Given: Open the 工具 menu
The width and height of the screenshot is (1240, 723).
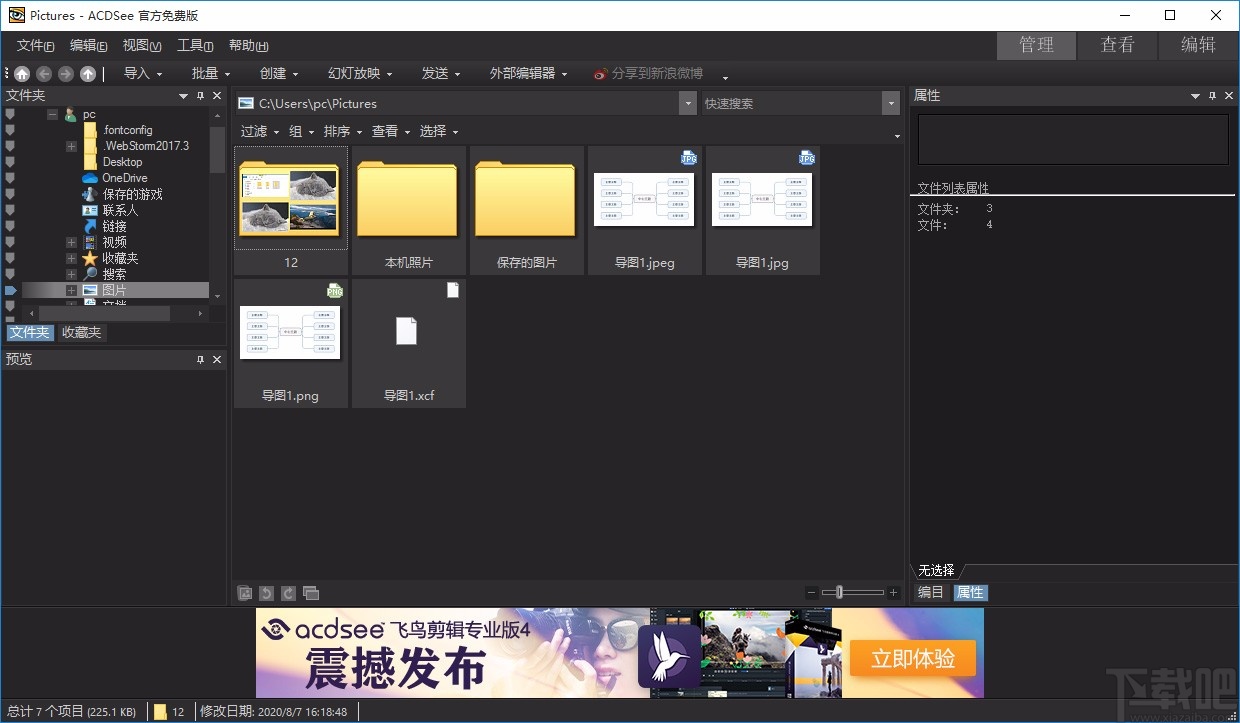Looking at the screenshot, I should pos(194,45).
